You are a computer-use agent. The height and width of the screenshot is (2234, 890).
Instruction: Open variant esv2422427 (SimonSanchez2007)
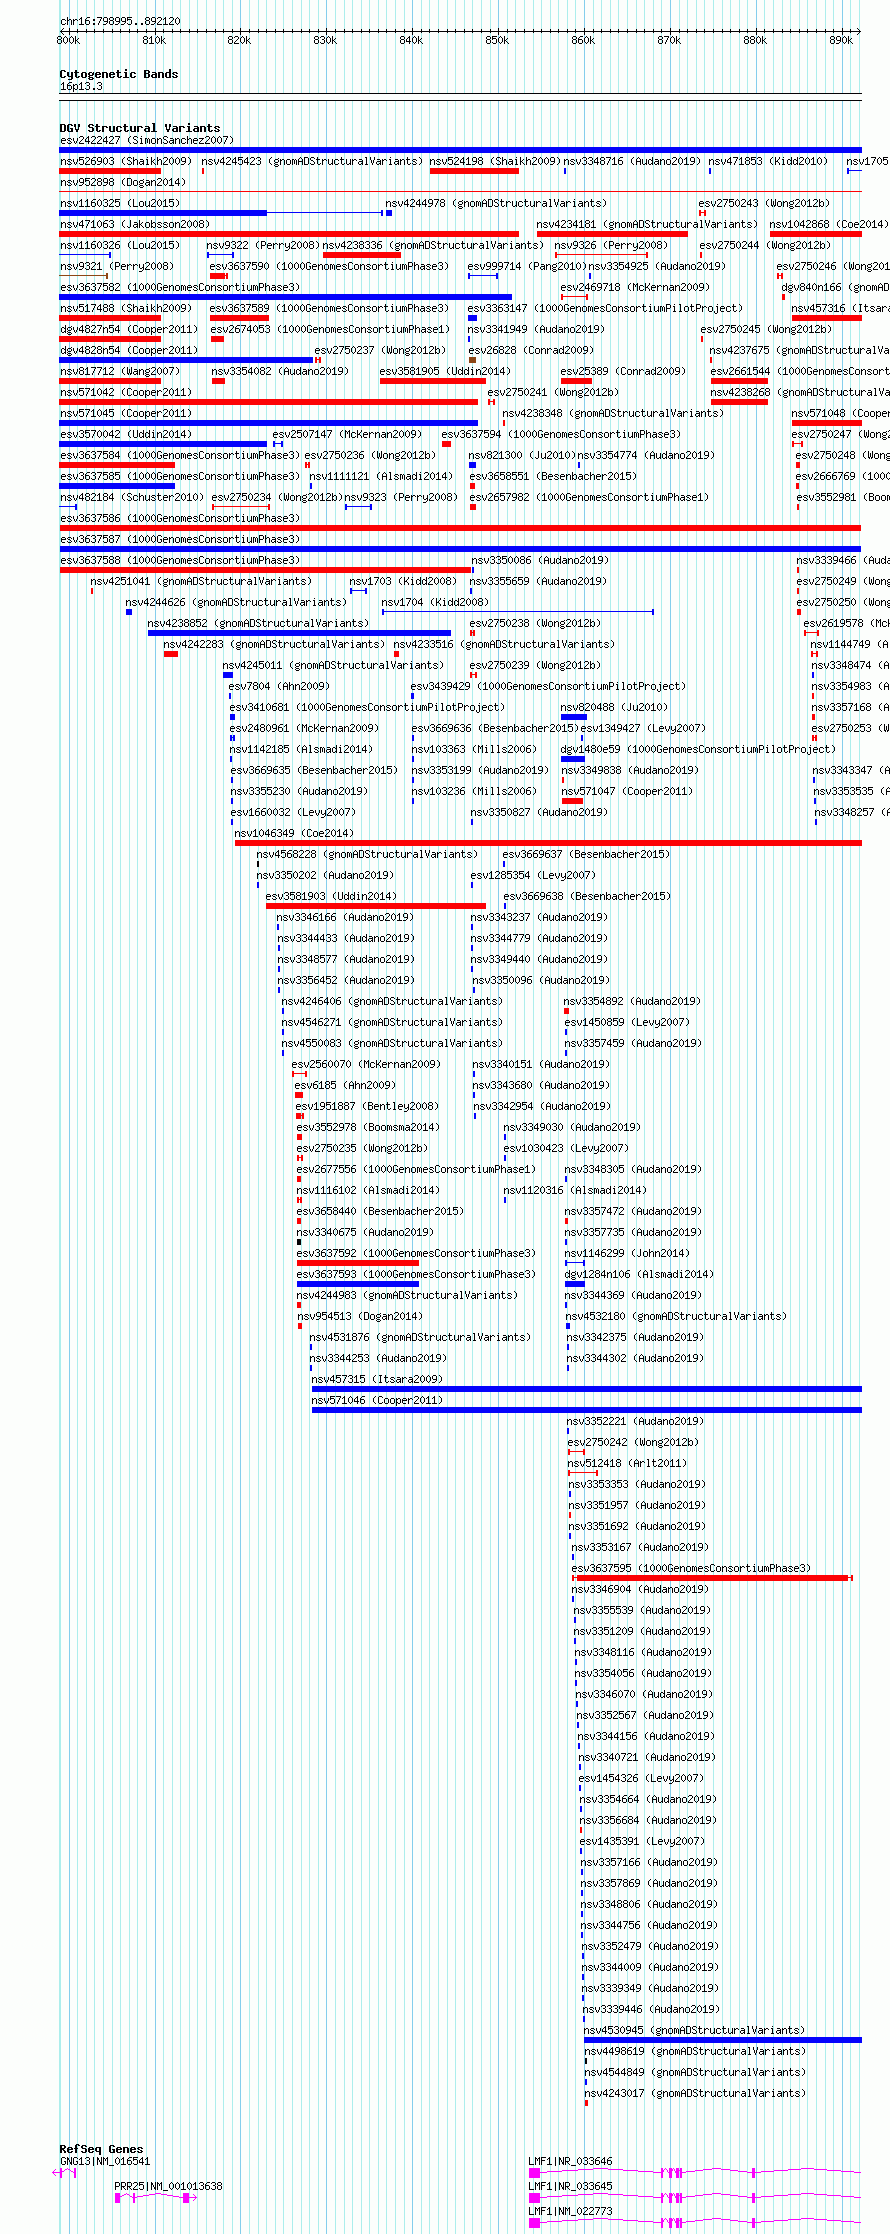tap(146, 141)
